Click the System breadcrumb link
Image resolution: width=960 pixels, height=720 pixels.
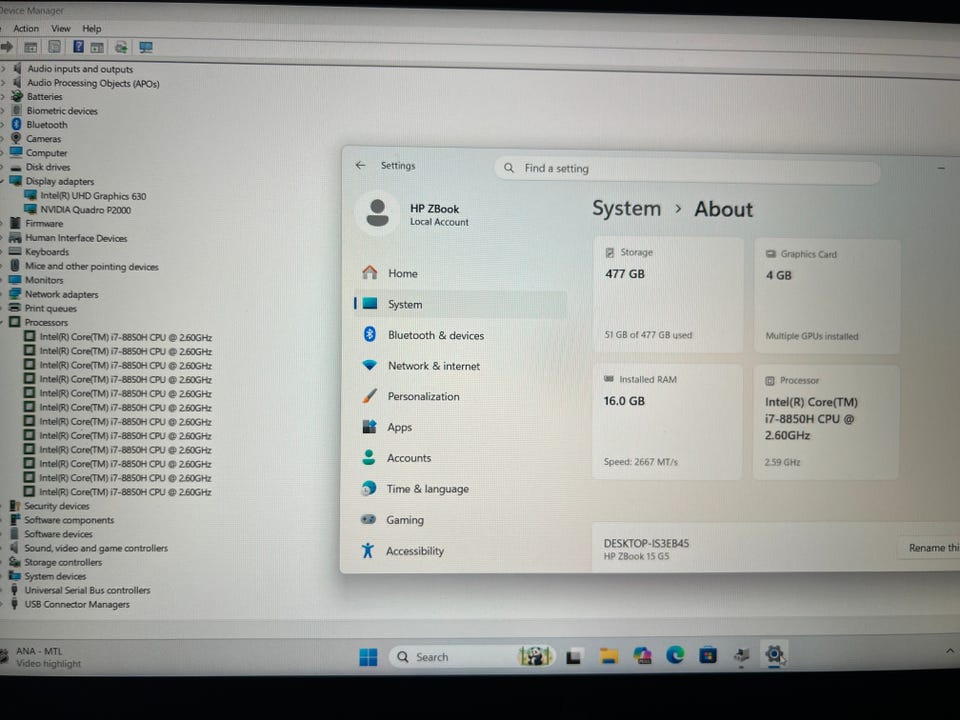[x=626, y=208]
